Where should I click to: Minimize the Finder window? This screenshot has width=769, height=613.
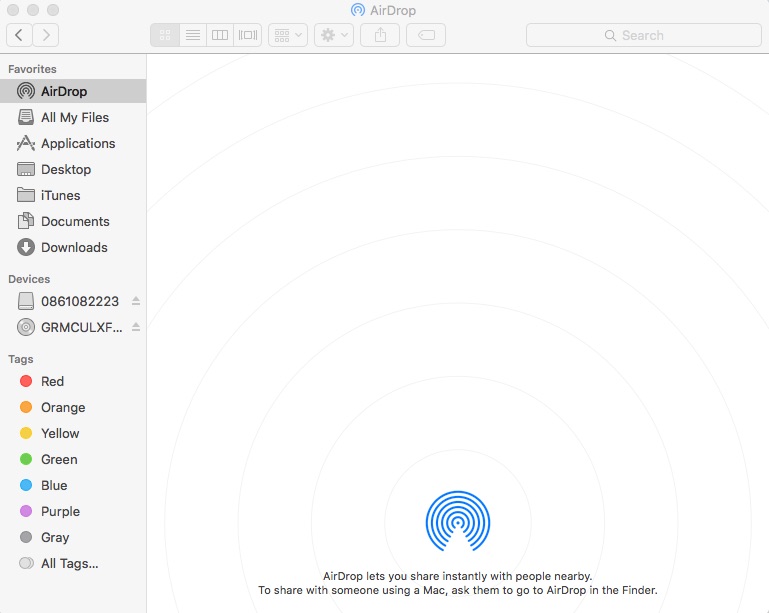(x=33, y=10)
